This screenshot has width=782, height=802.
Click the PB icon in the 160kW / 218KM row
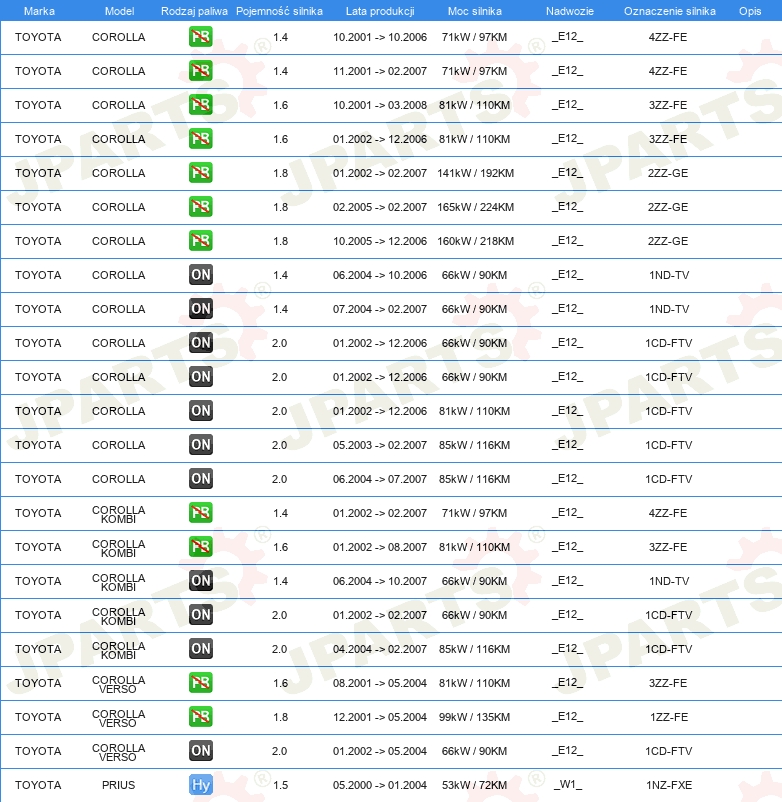[x=201, y=241]
